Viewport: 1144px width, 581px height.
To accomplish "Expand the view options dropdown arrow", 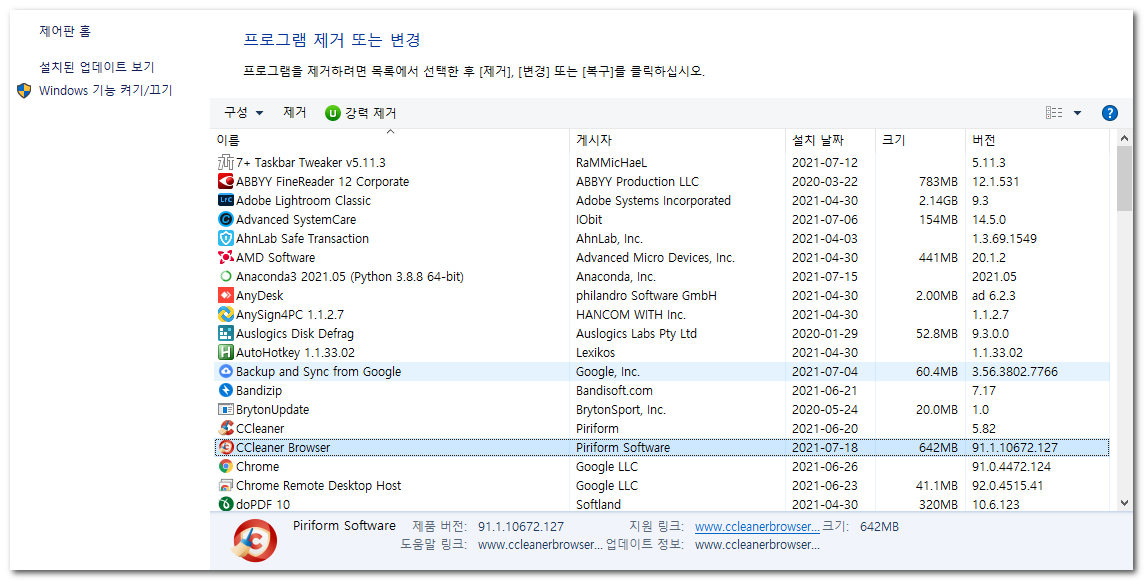I will pyautogui.click(x=1077, y=113).
